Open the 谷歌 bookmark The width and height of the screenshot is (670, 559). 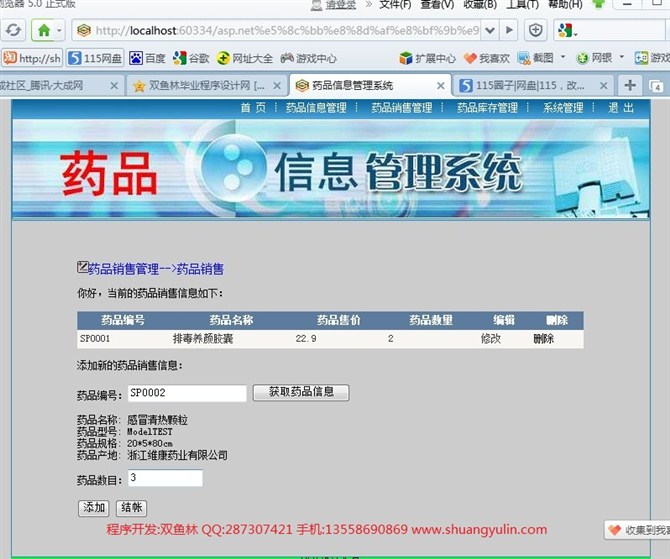[x=191, y=58]
